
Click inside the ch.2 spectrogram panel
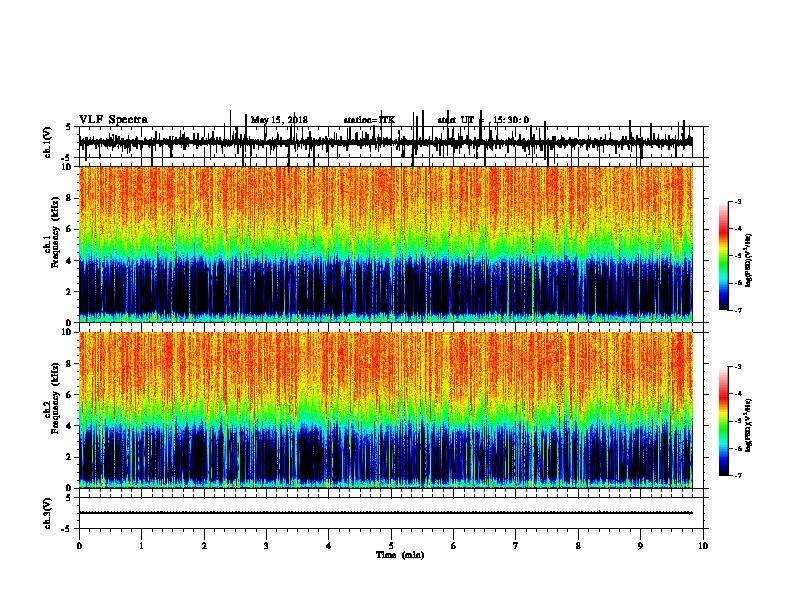(385, 410)
